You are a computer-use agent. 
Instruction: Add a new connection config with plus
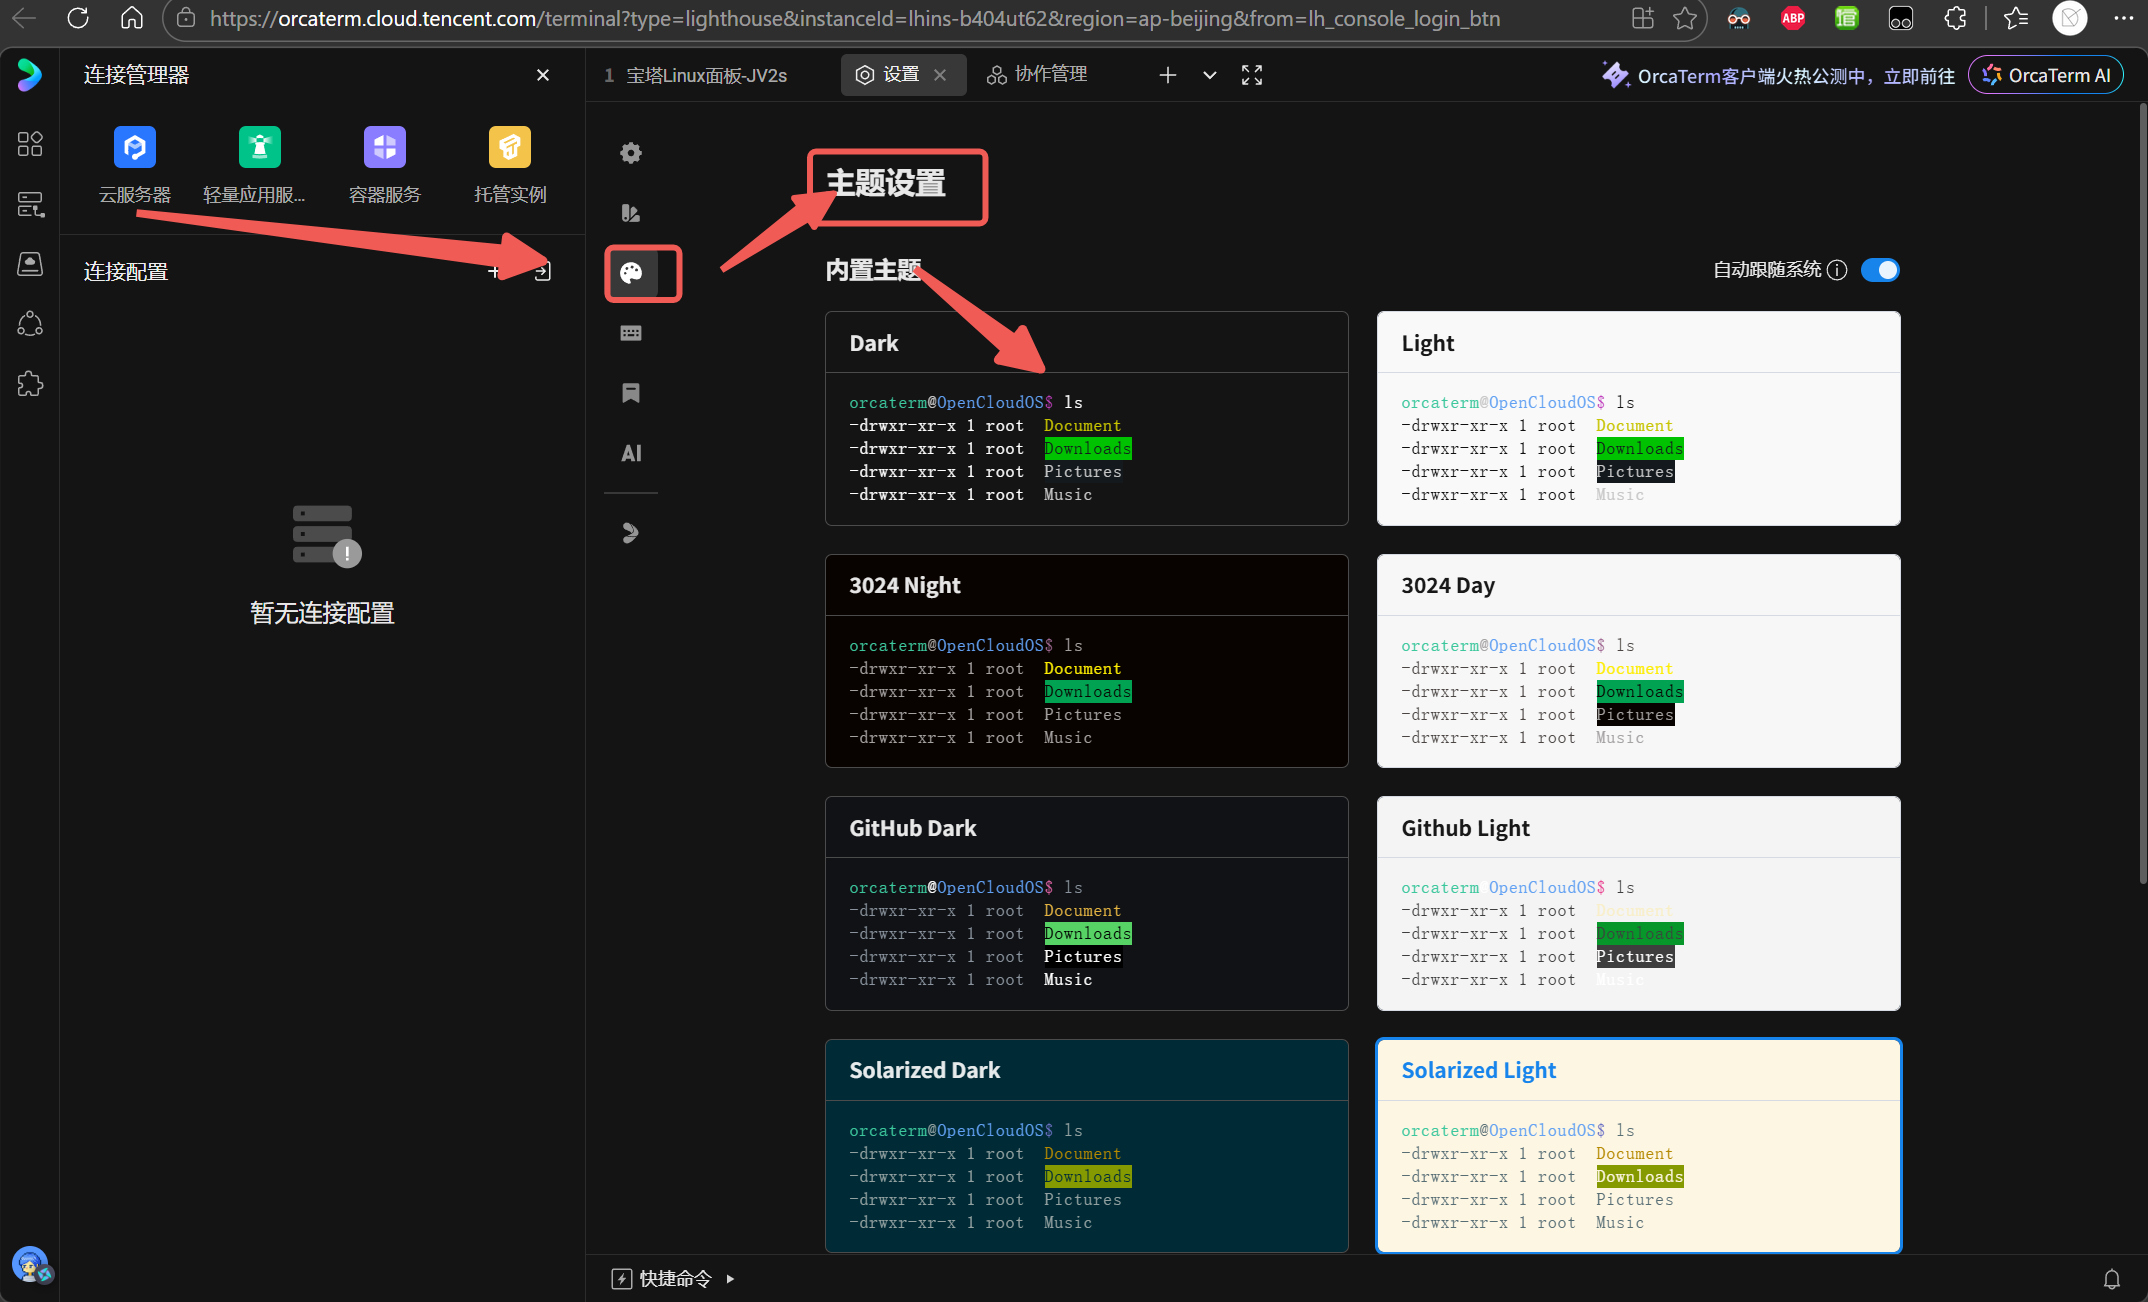[494, 271]
